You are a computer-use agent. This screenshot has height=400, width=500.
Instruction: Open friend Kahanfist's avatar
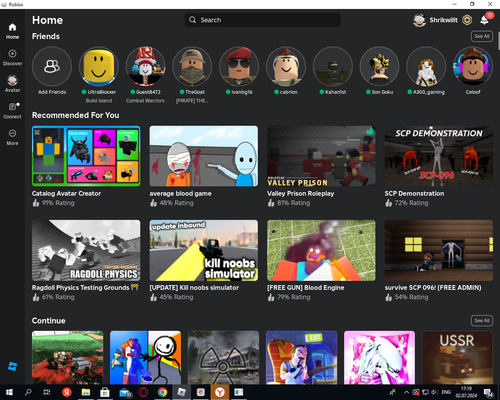pos(333,66)
